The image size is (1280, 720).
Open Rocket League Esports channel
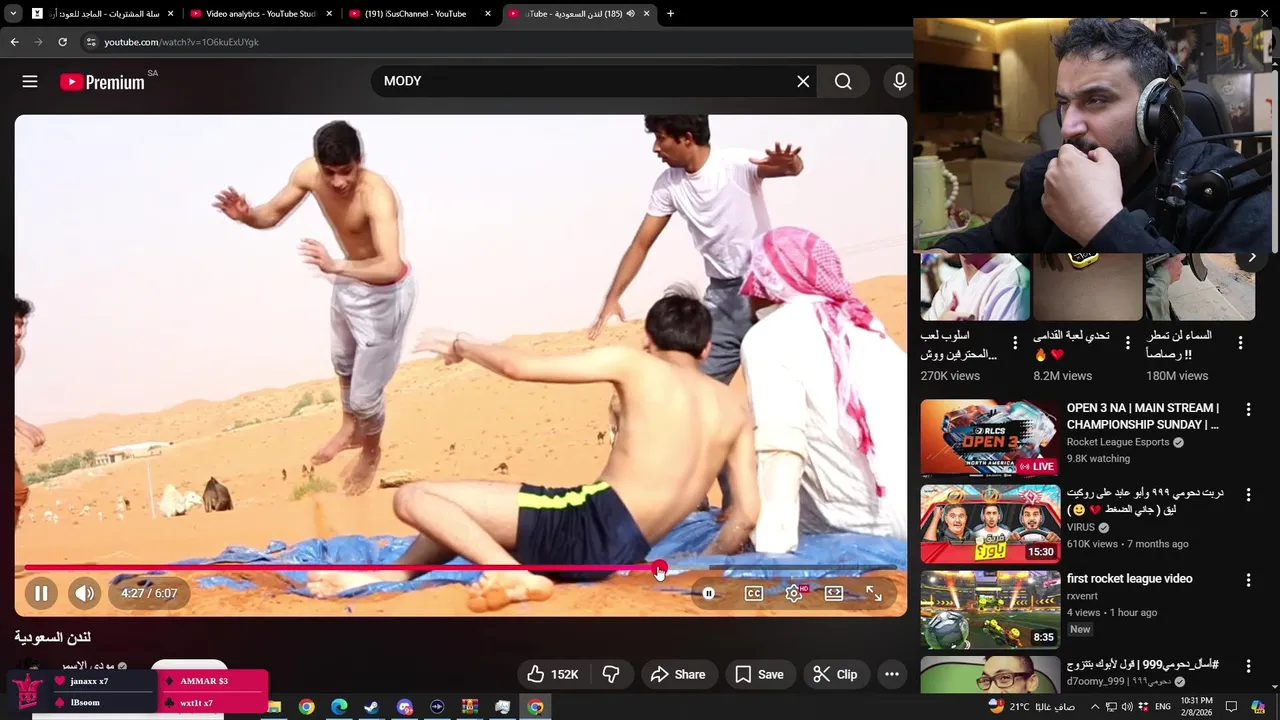tap(1118, 442)
